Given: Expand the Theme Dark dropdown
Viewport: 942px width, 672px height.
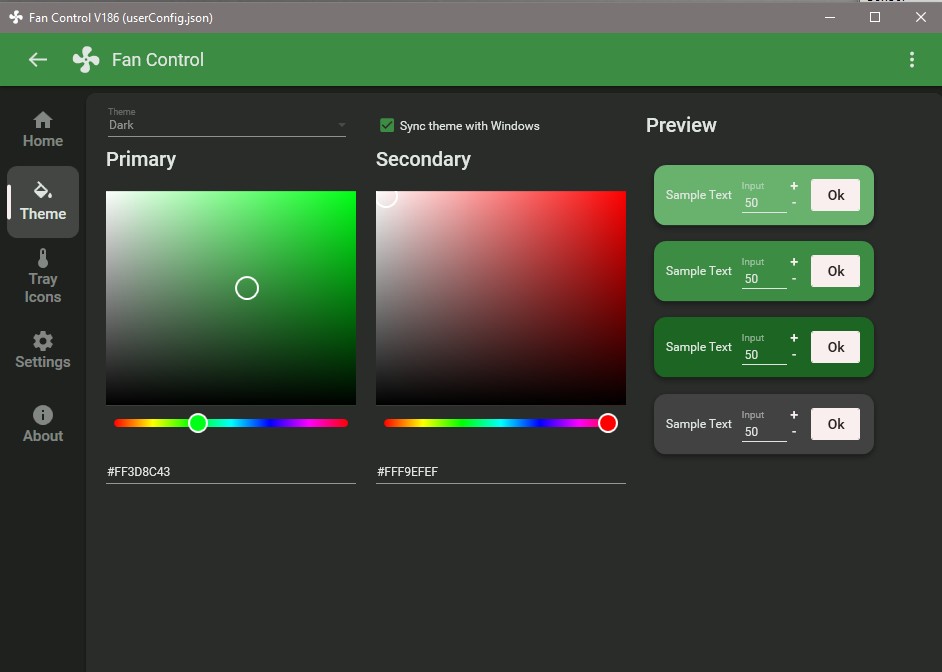Looking at the screenshot, I should (226, 125).
